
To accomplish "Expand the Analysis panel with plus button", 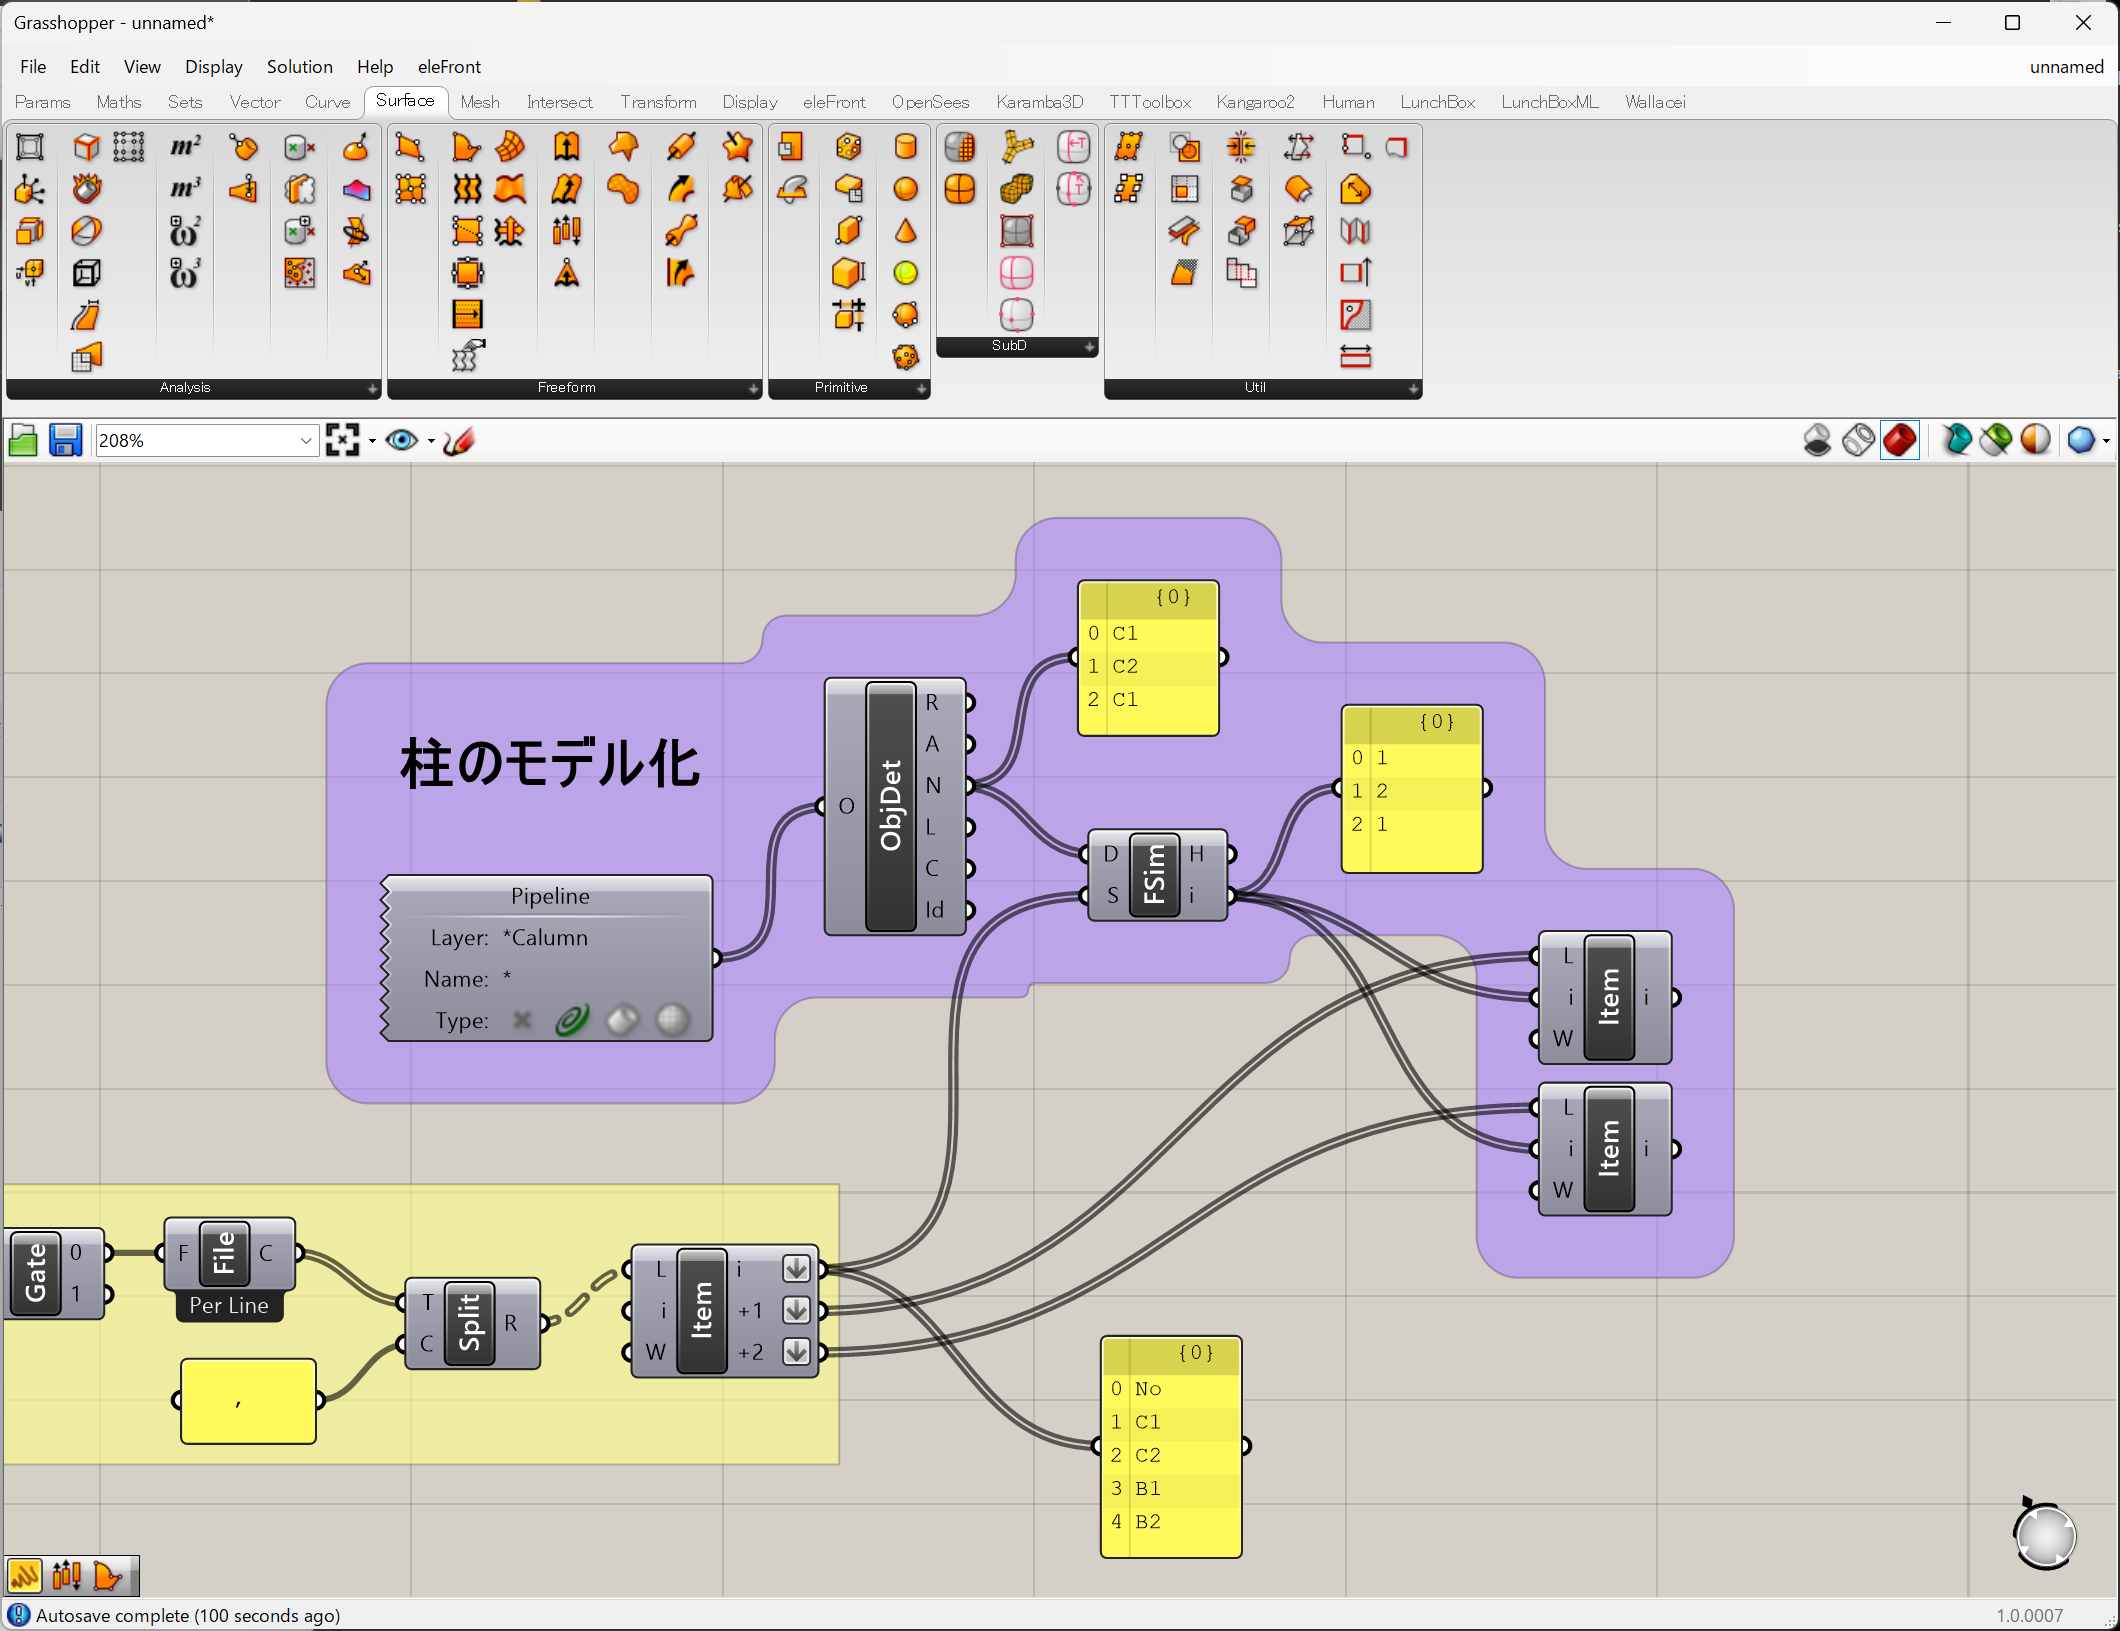I will click(x=372, y=388).
